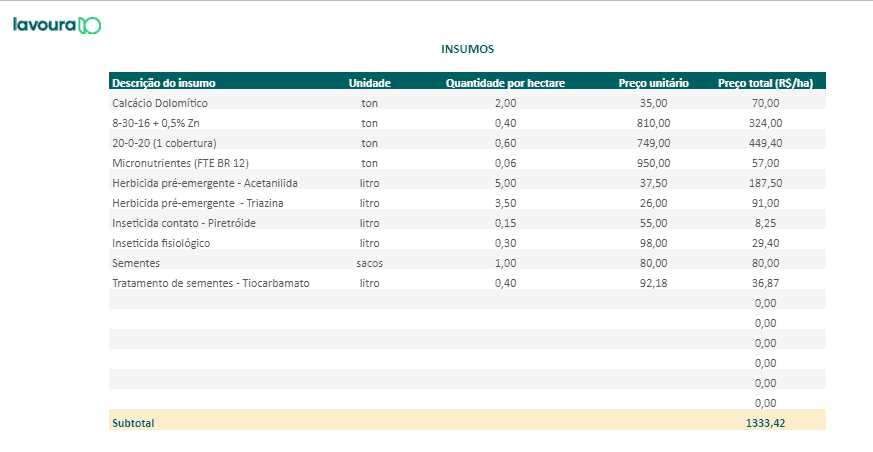This screenshot has height=452, width=873.
Task: Select the 'Inseticida contato - Piretróide' cell
Action: point(184,223)
